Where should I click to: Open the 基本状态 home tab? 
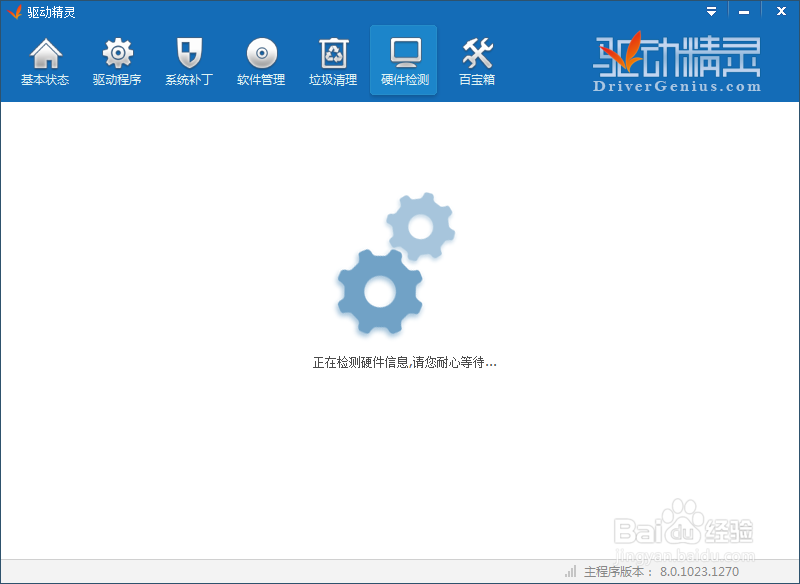[x=45, y=60]
